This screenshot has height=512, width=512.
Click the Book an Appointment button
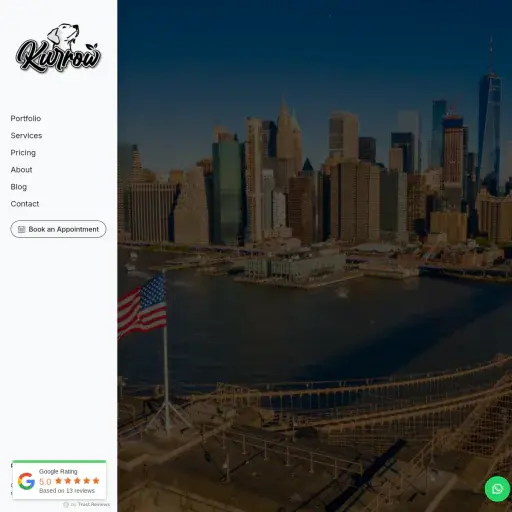coord(58,229)
